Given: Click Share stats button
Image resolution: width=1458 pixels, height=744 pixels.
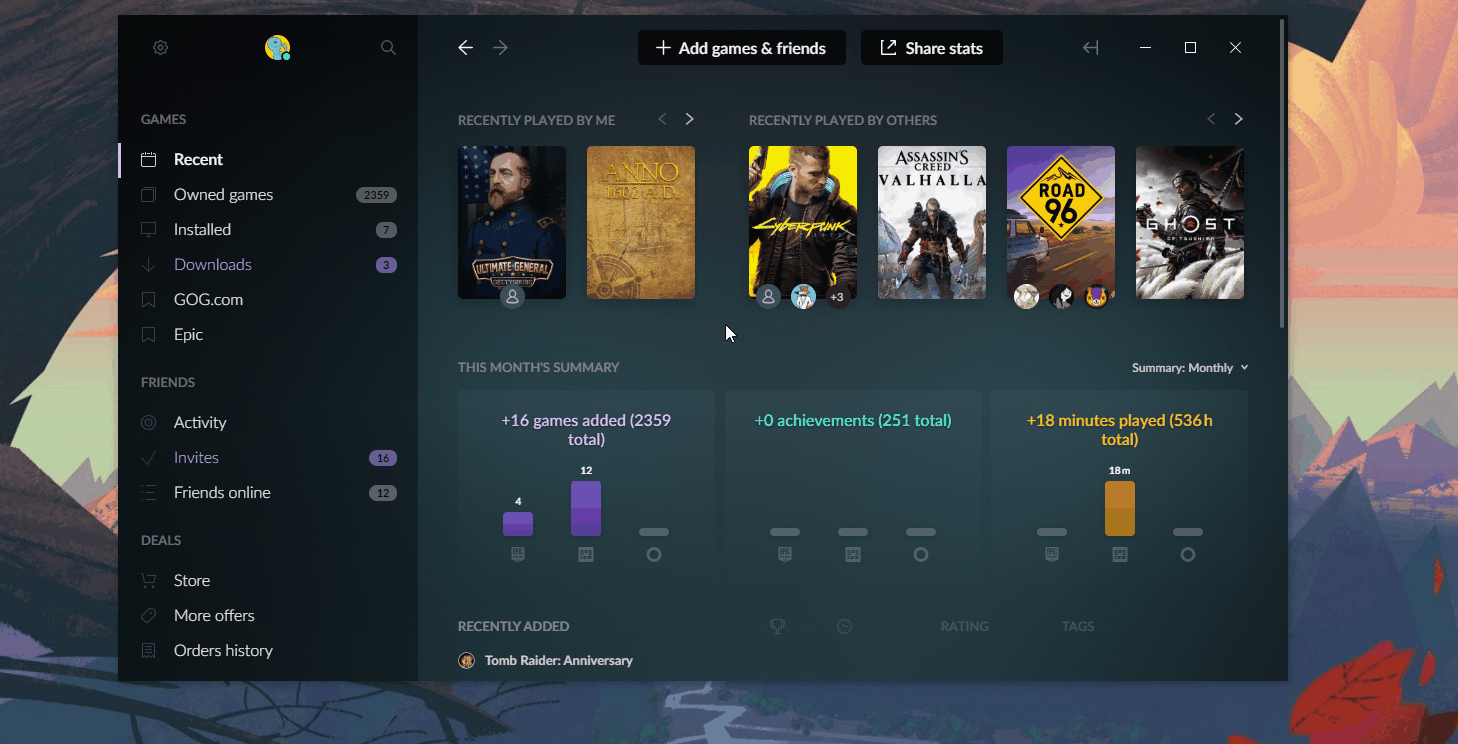Looking at the screenshot, I should click(x=931, y=47).
